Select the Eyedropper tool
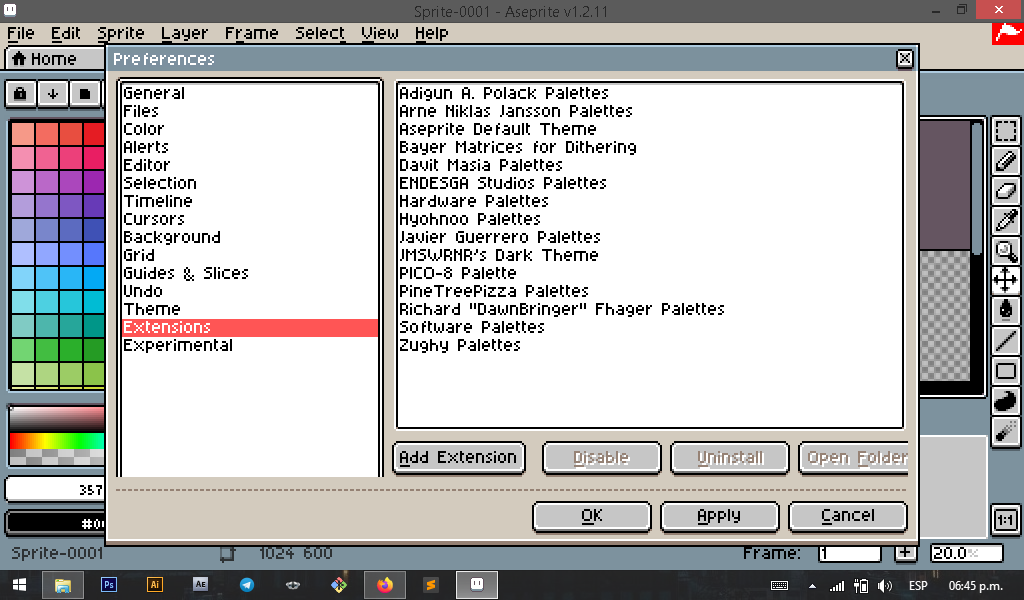 (1005, 221)
